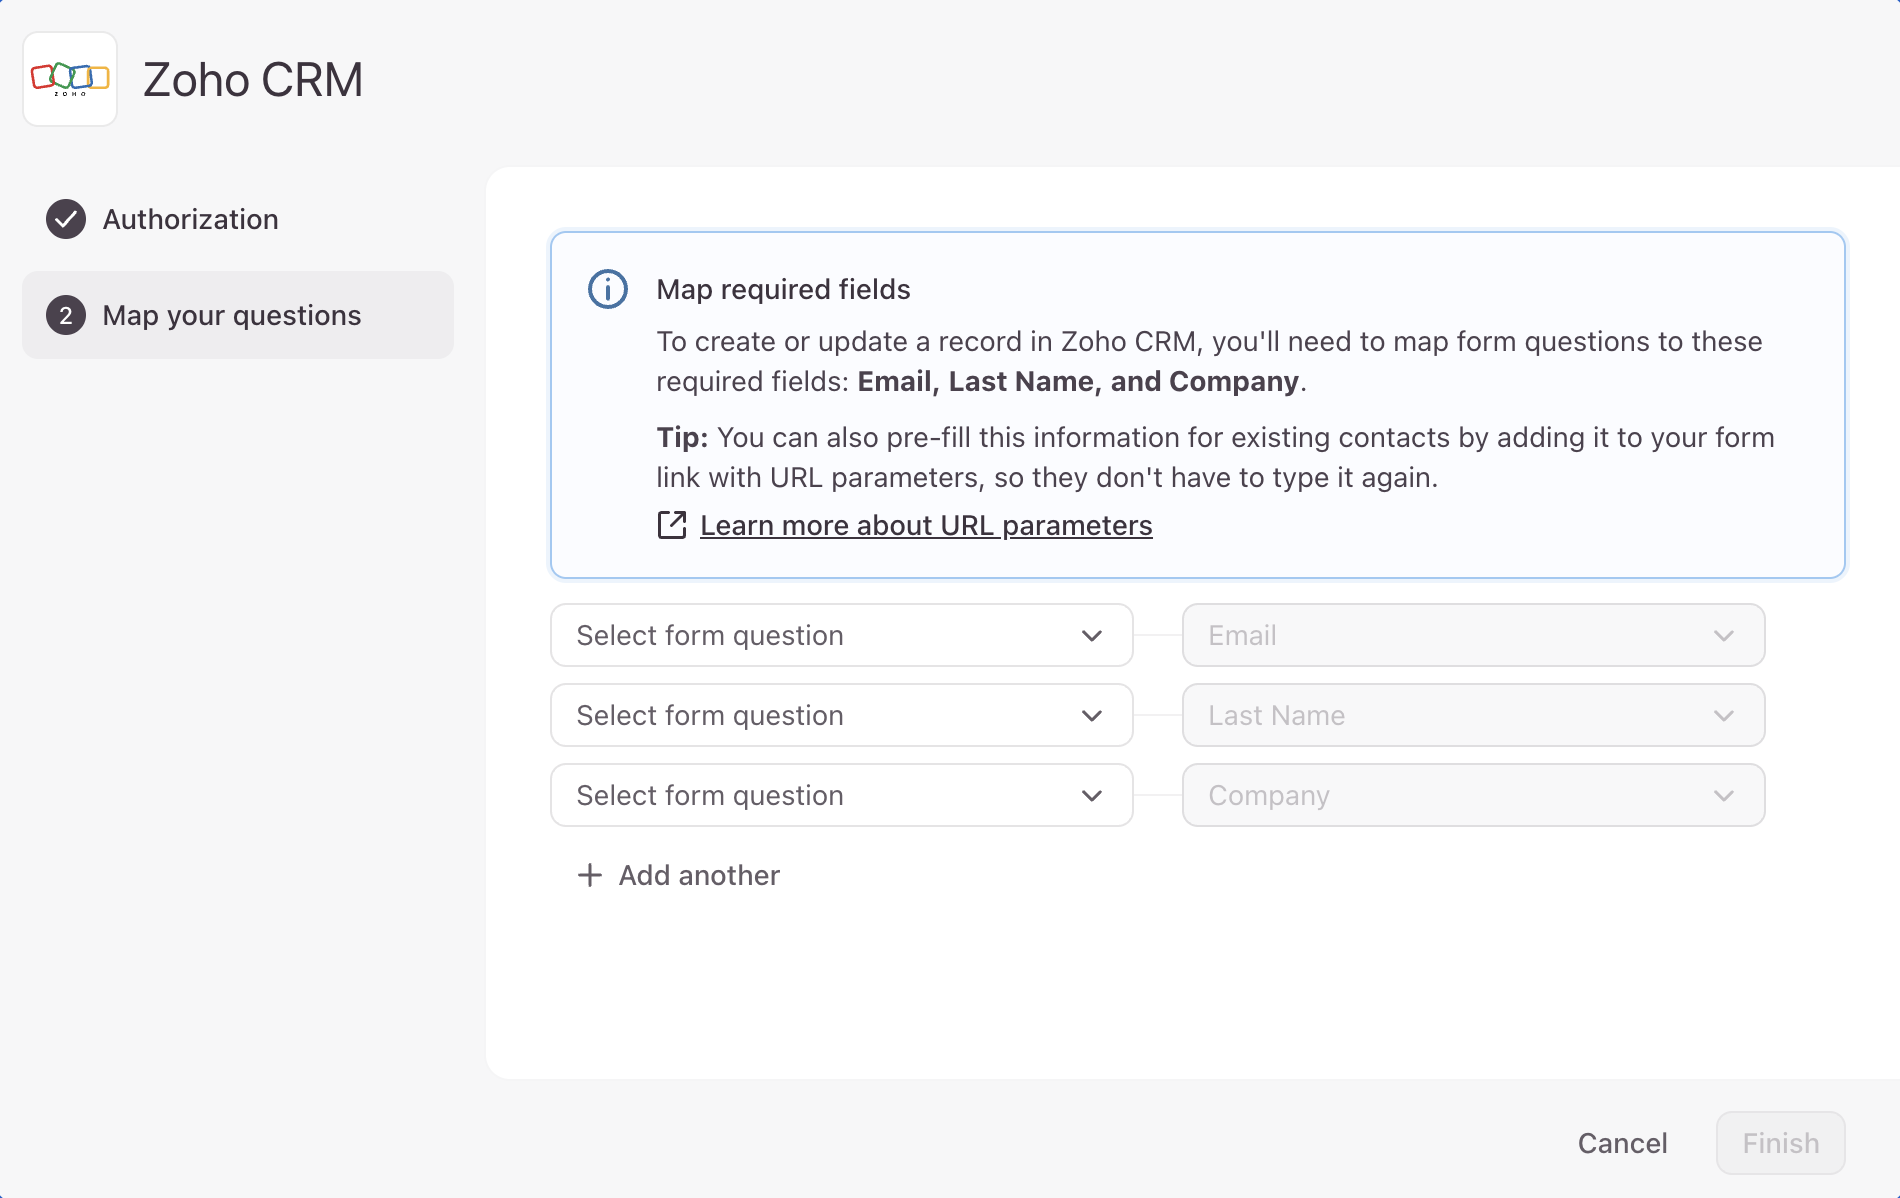Cancel the Zoho CRM setup
The height and width of the screenshot is (1198, 1900).
click(x=1622, y=1143)
